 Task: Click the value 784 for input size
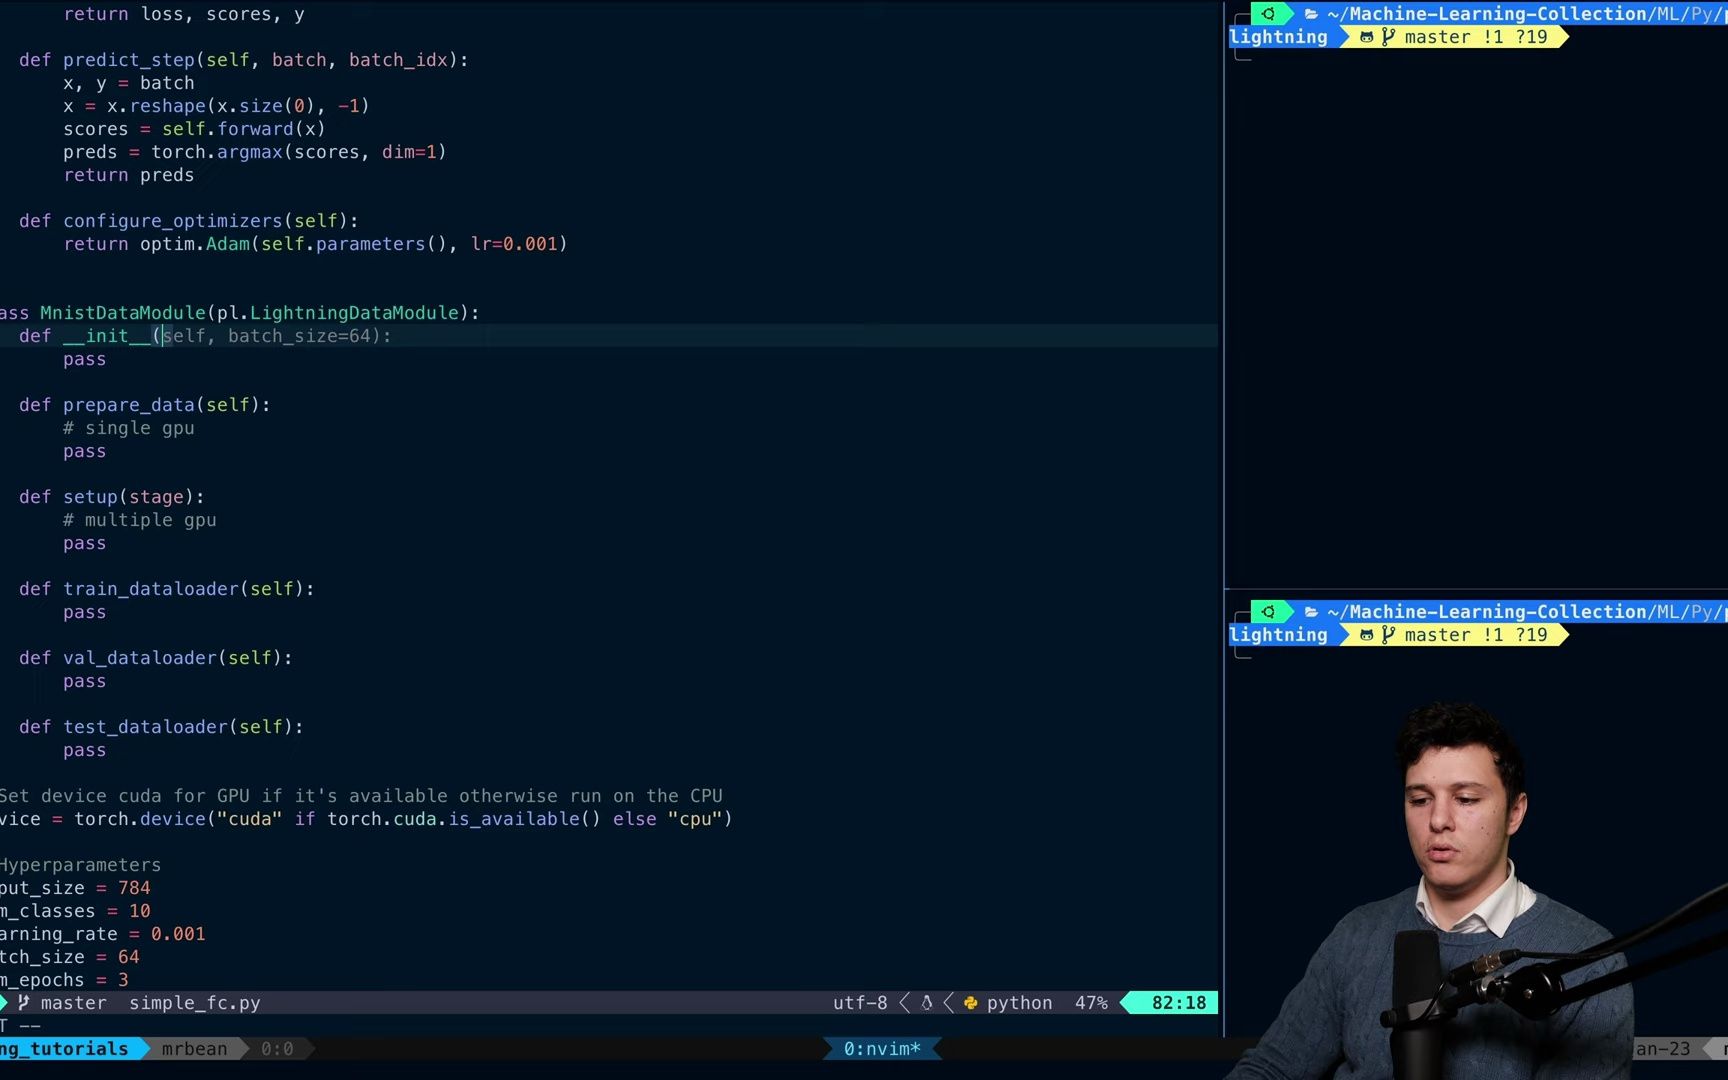134,888
